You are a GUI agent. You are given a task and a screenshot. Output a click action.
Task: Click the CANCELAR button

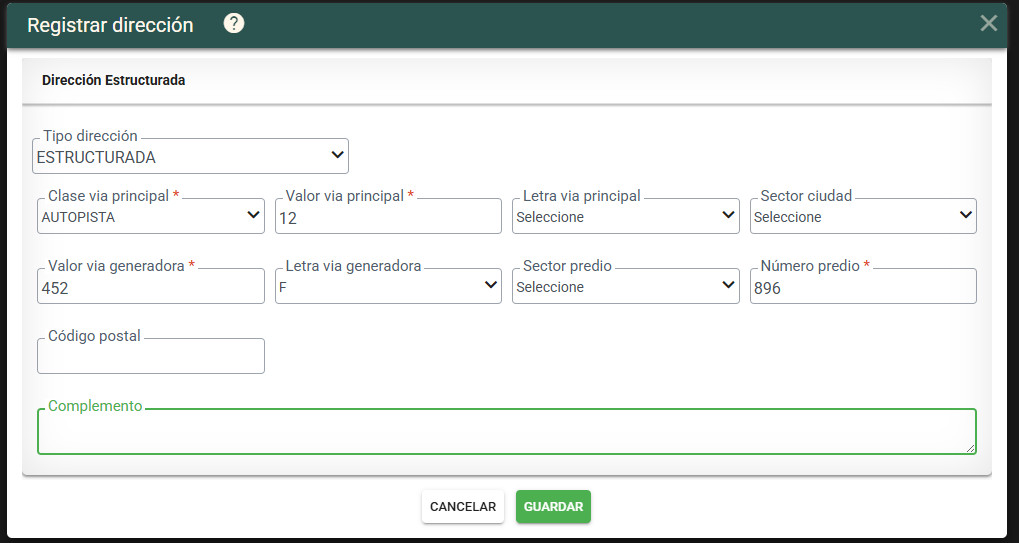[463, 507]
